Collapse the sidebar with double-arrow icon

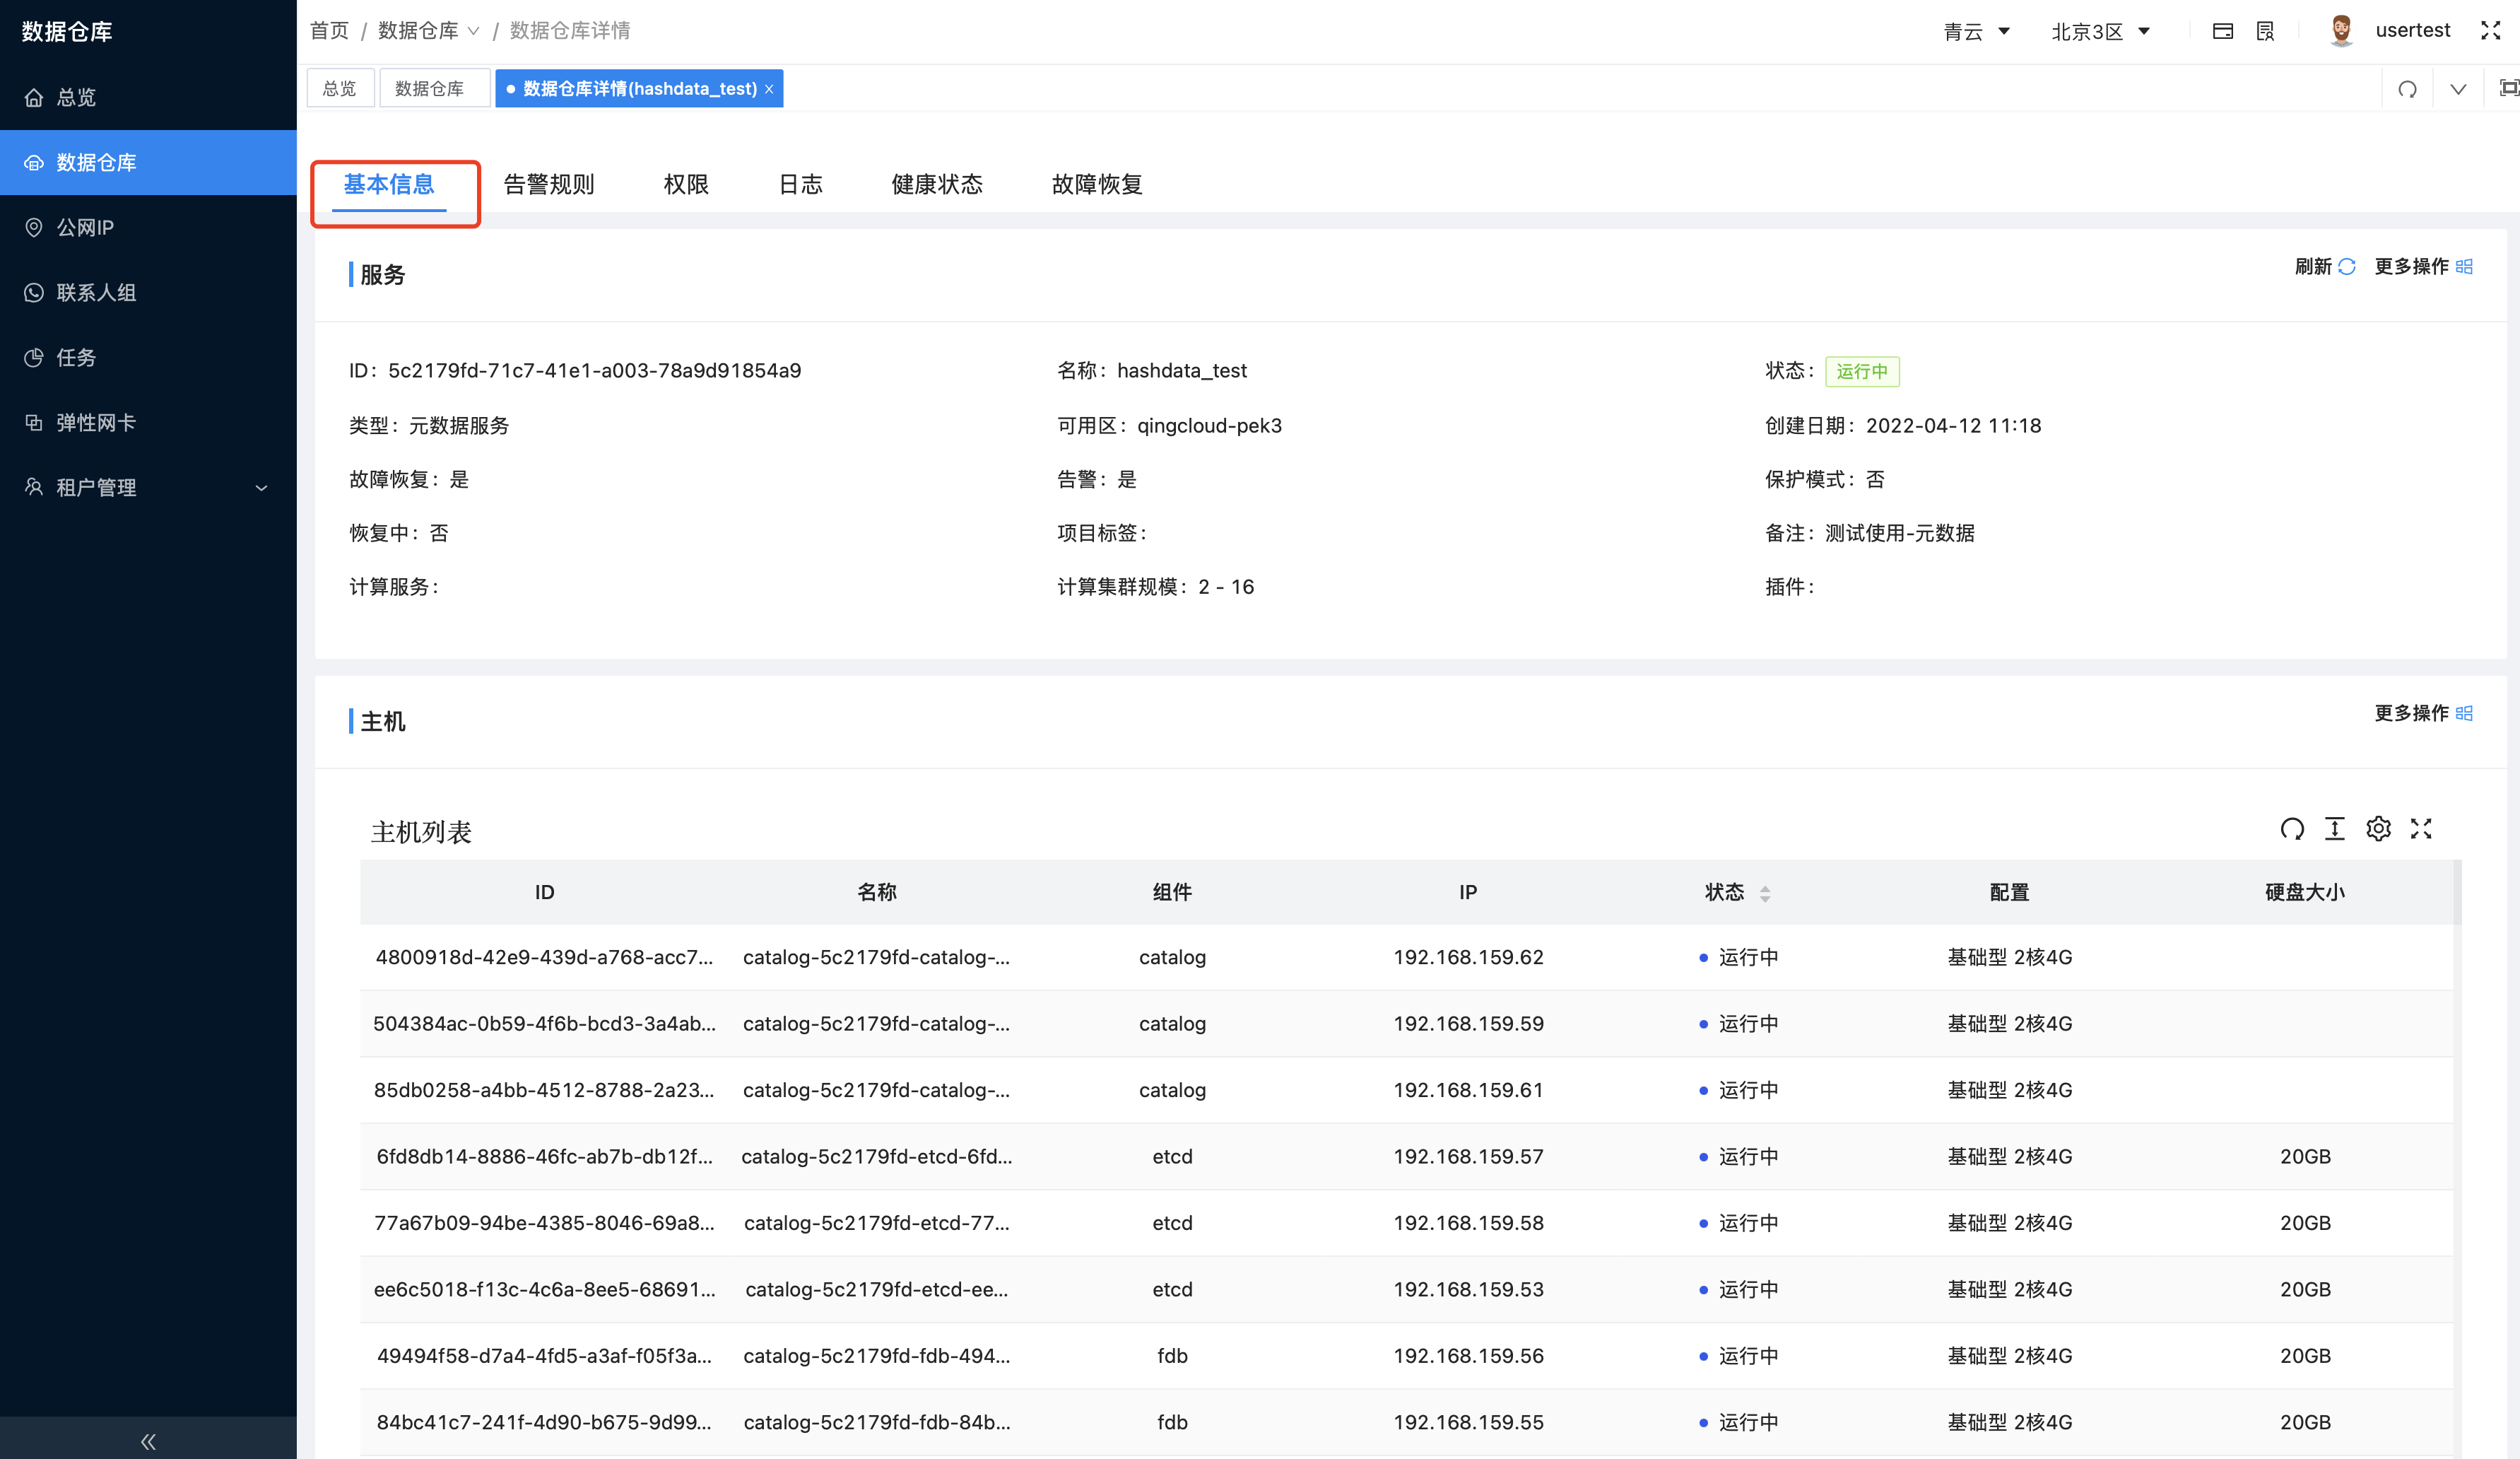[x=147, y=1441]
